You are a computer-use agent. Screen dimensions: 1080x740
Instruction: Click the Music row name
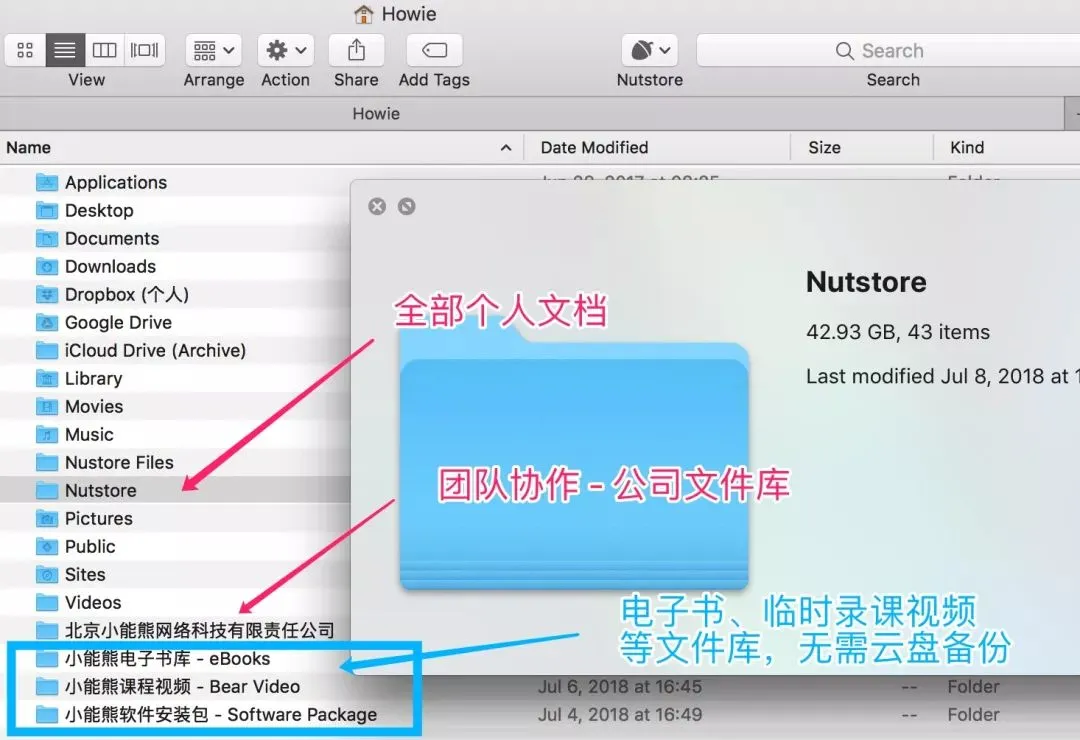click(x=90, y=435)
